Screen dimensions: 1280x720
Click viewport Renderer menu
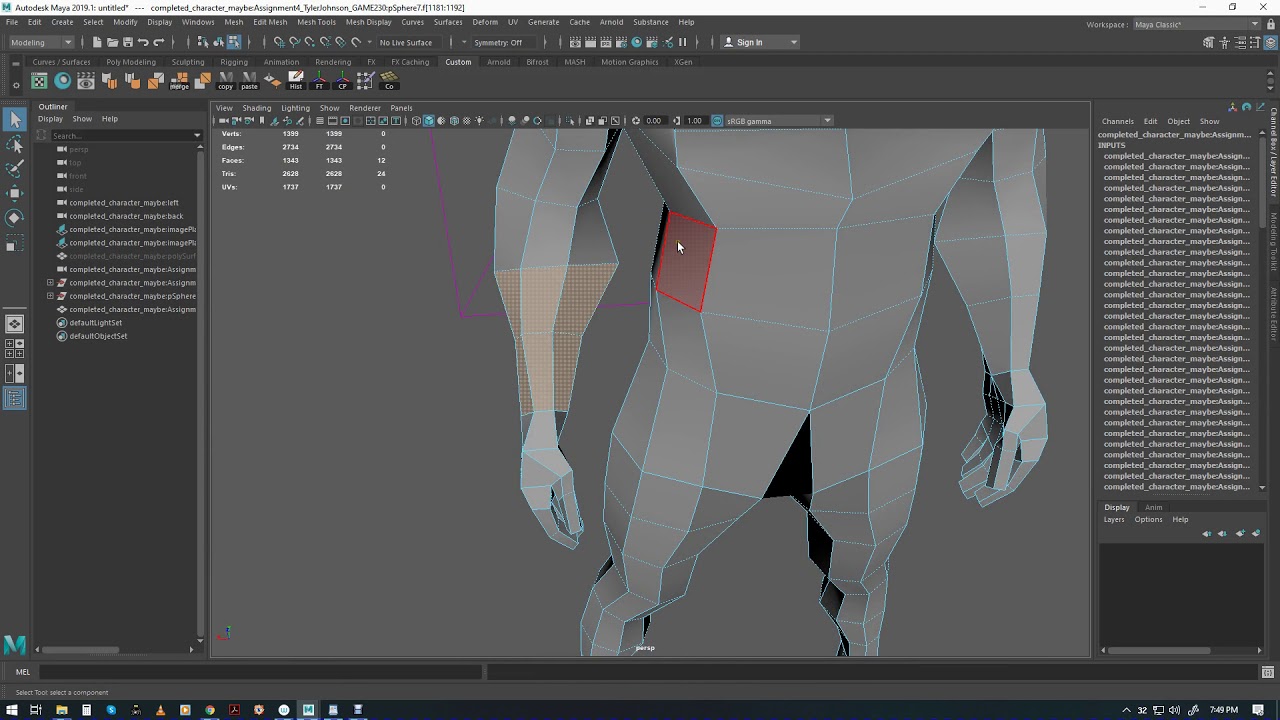(x=365, y=108)
